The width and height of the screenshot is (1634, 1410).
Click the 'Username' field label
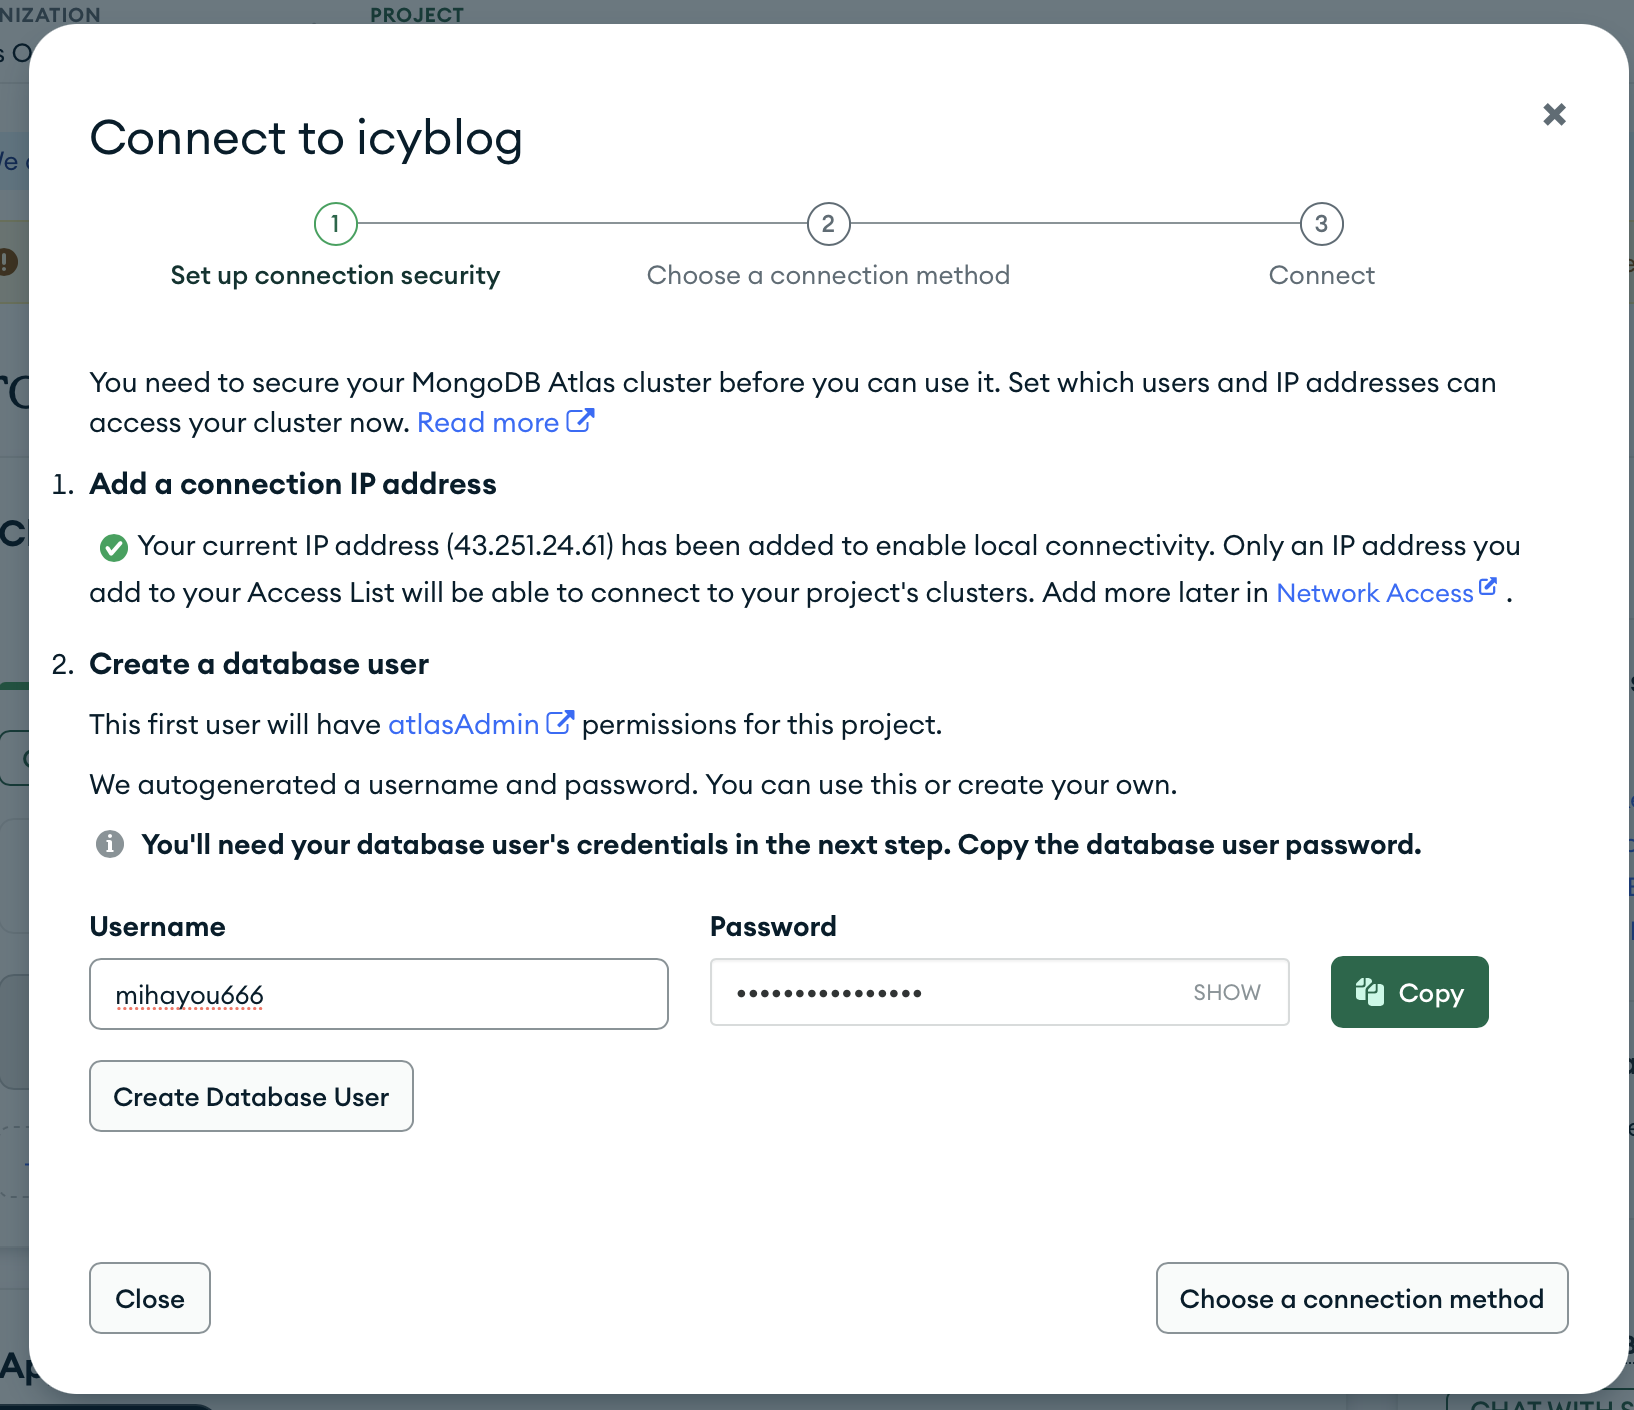coord(157,926)
